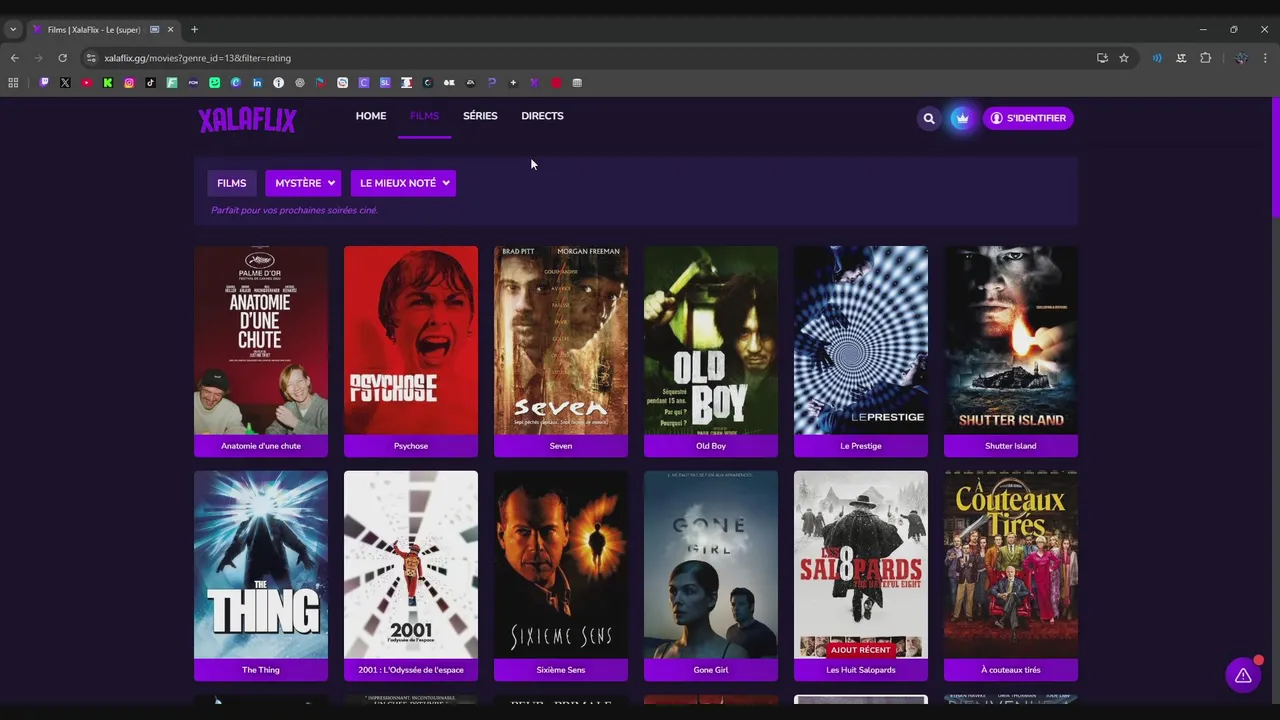The height and width of the screenshot is (720, 1280).
Task: Open the À couteaux tirés poster
Action: 1011,565
